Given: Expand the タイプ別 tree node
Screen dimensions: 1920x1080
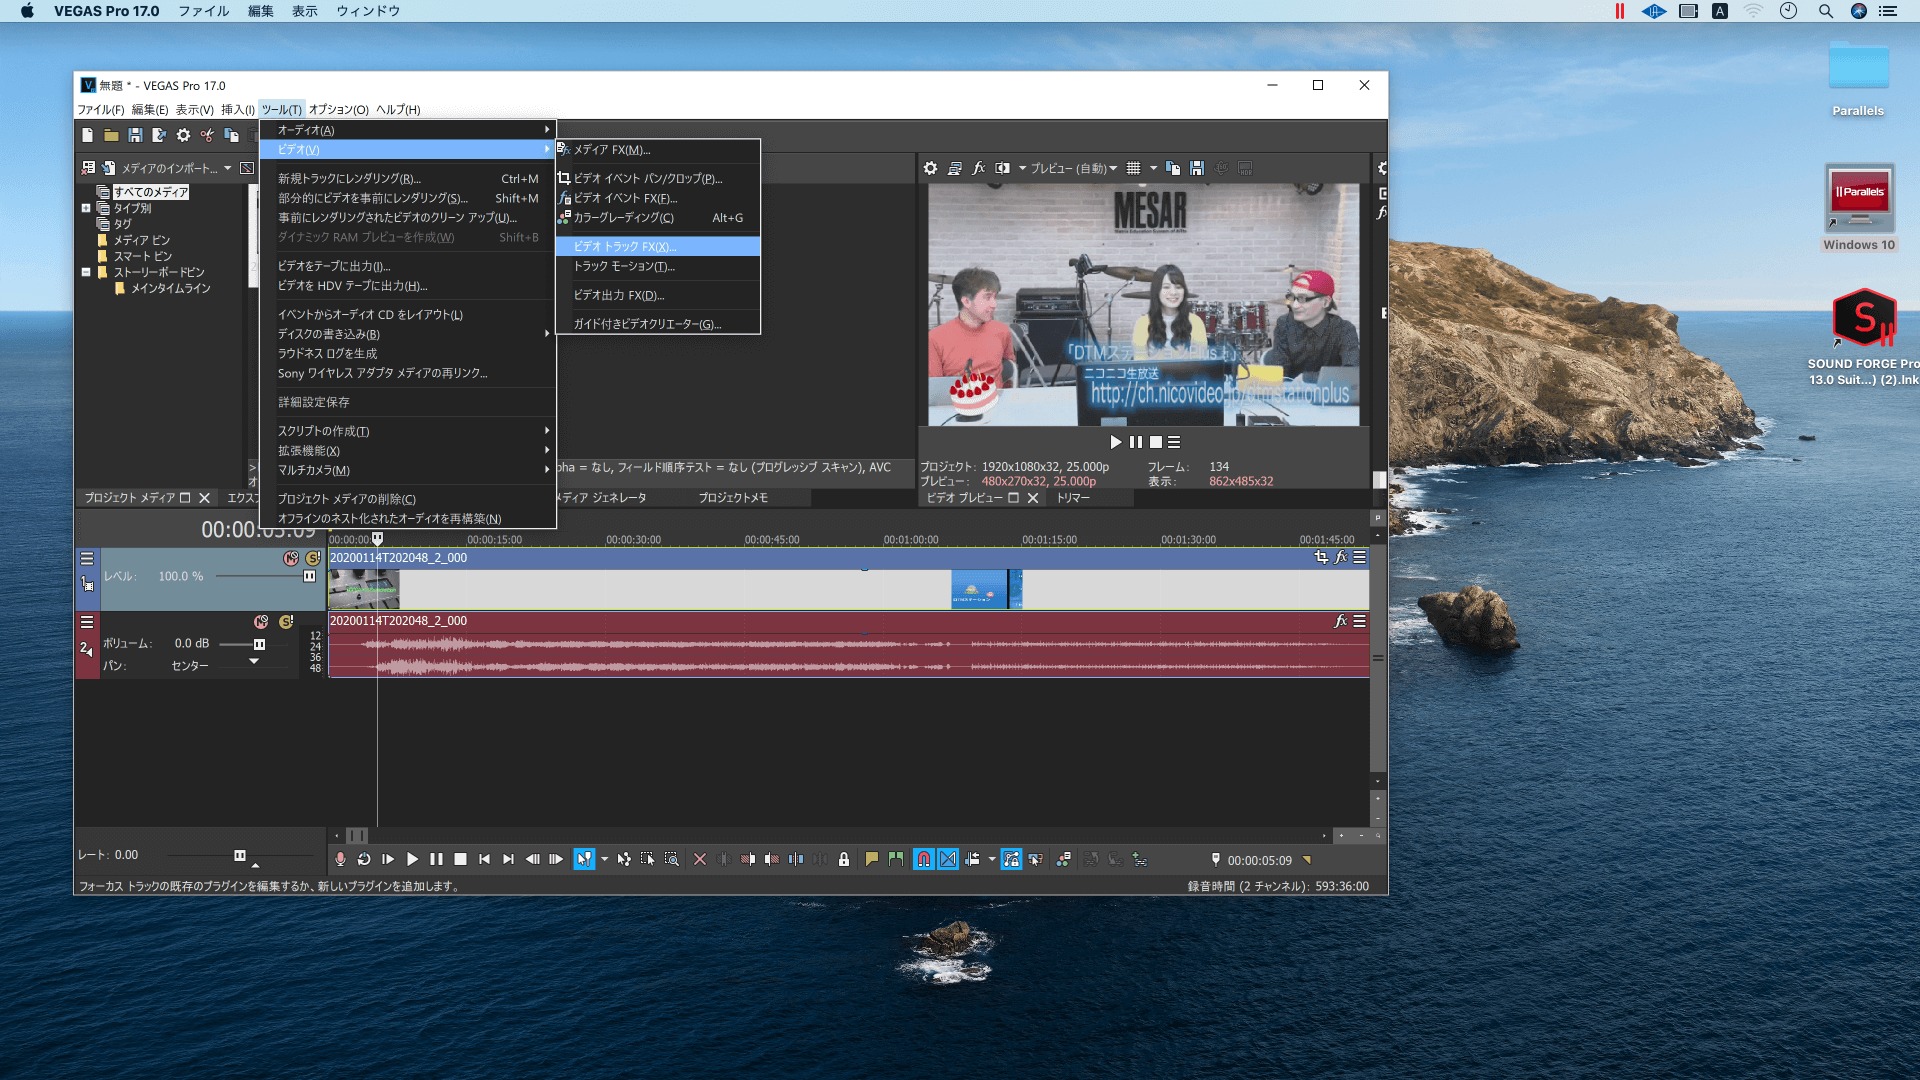Looking at the screenshot, I should click(x=86, y=208).
